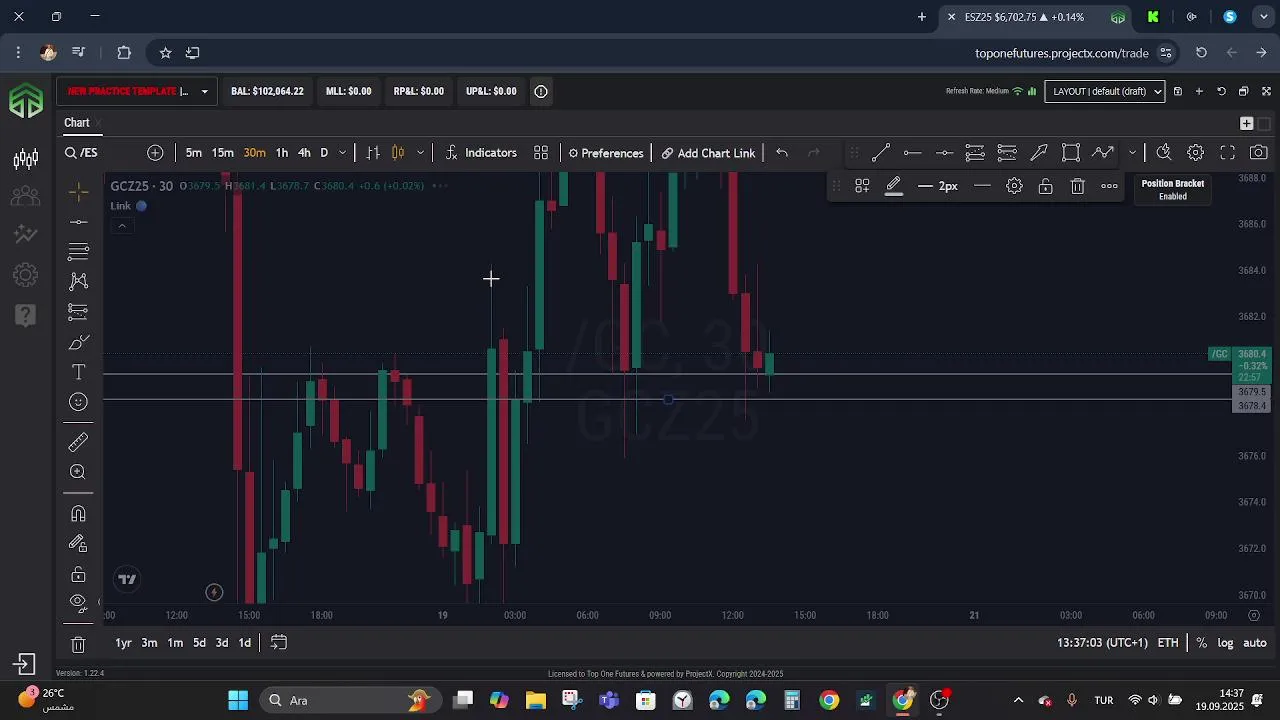Viewport: 1280px width, 720px height.
Task: Select trend line tool in top toolbar
Action: (881, 153)
